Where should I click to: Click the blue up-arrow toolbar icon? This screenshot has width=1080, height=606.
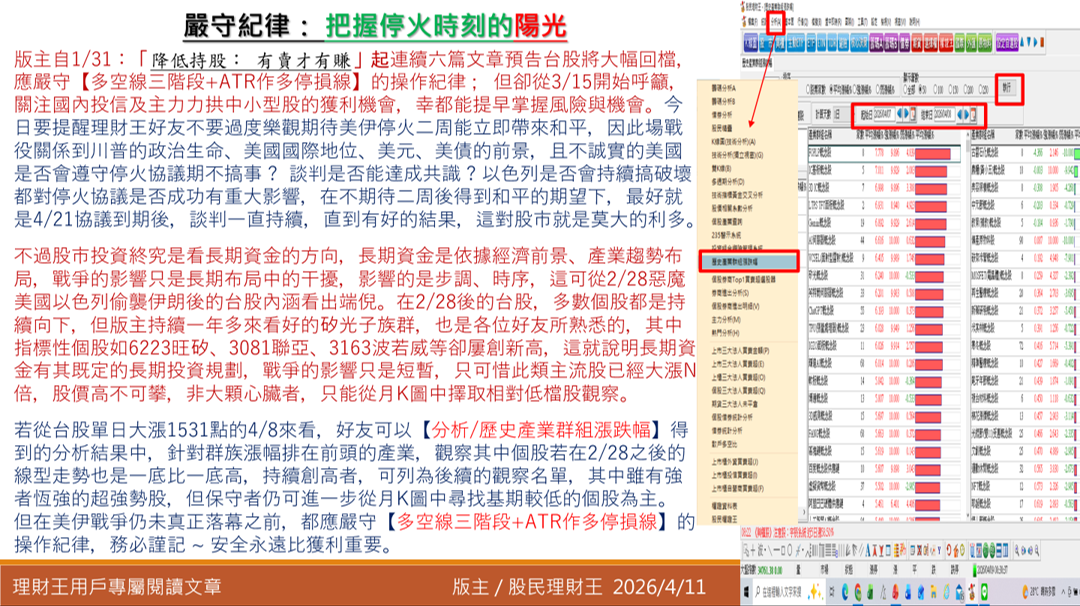[1022, 42]
